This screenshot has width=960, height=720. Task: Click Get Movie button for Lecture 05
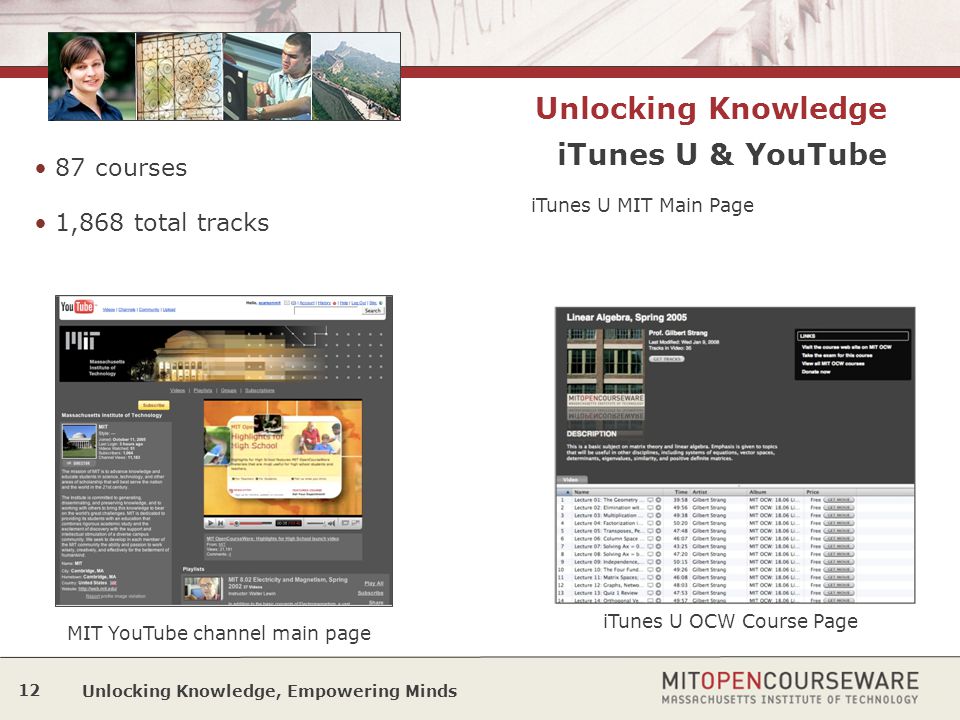[x=839, y=531]
